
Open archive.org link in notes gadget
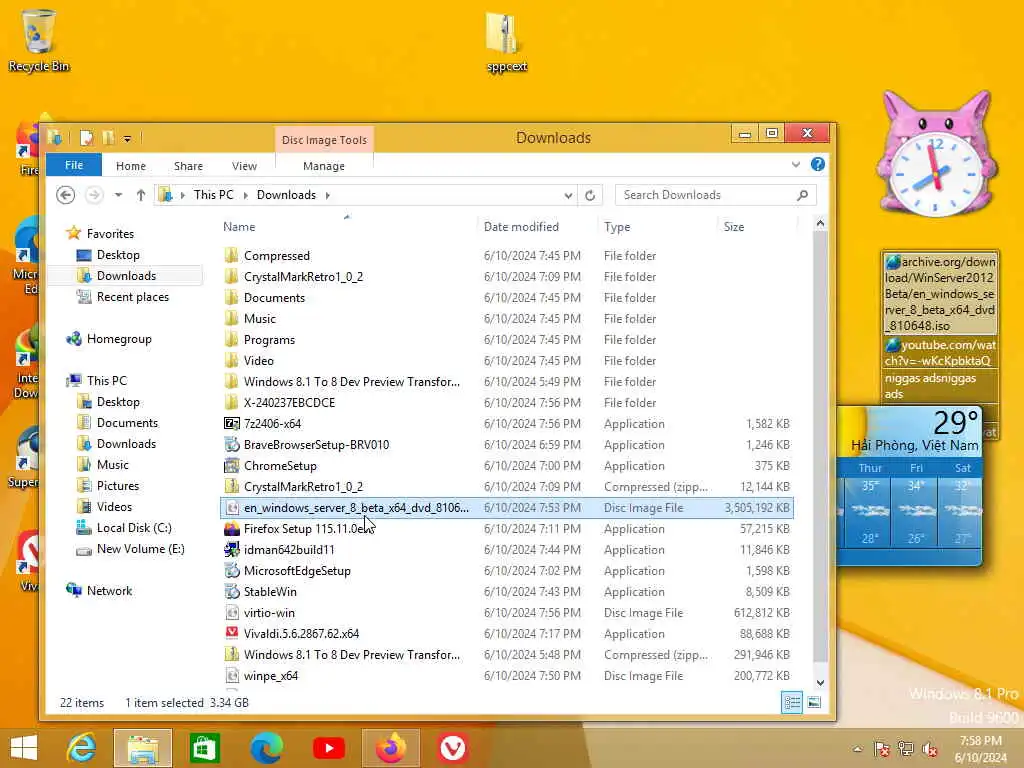pyautogui.click(x=940, y=293)
